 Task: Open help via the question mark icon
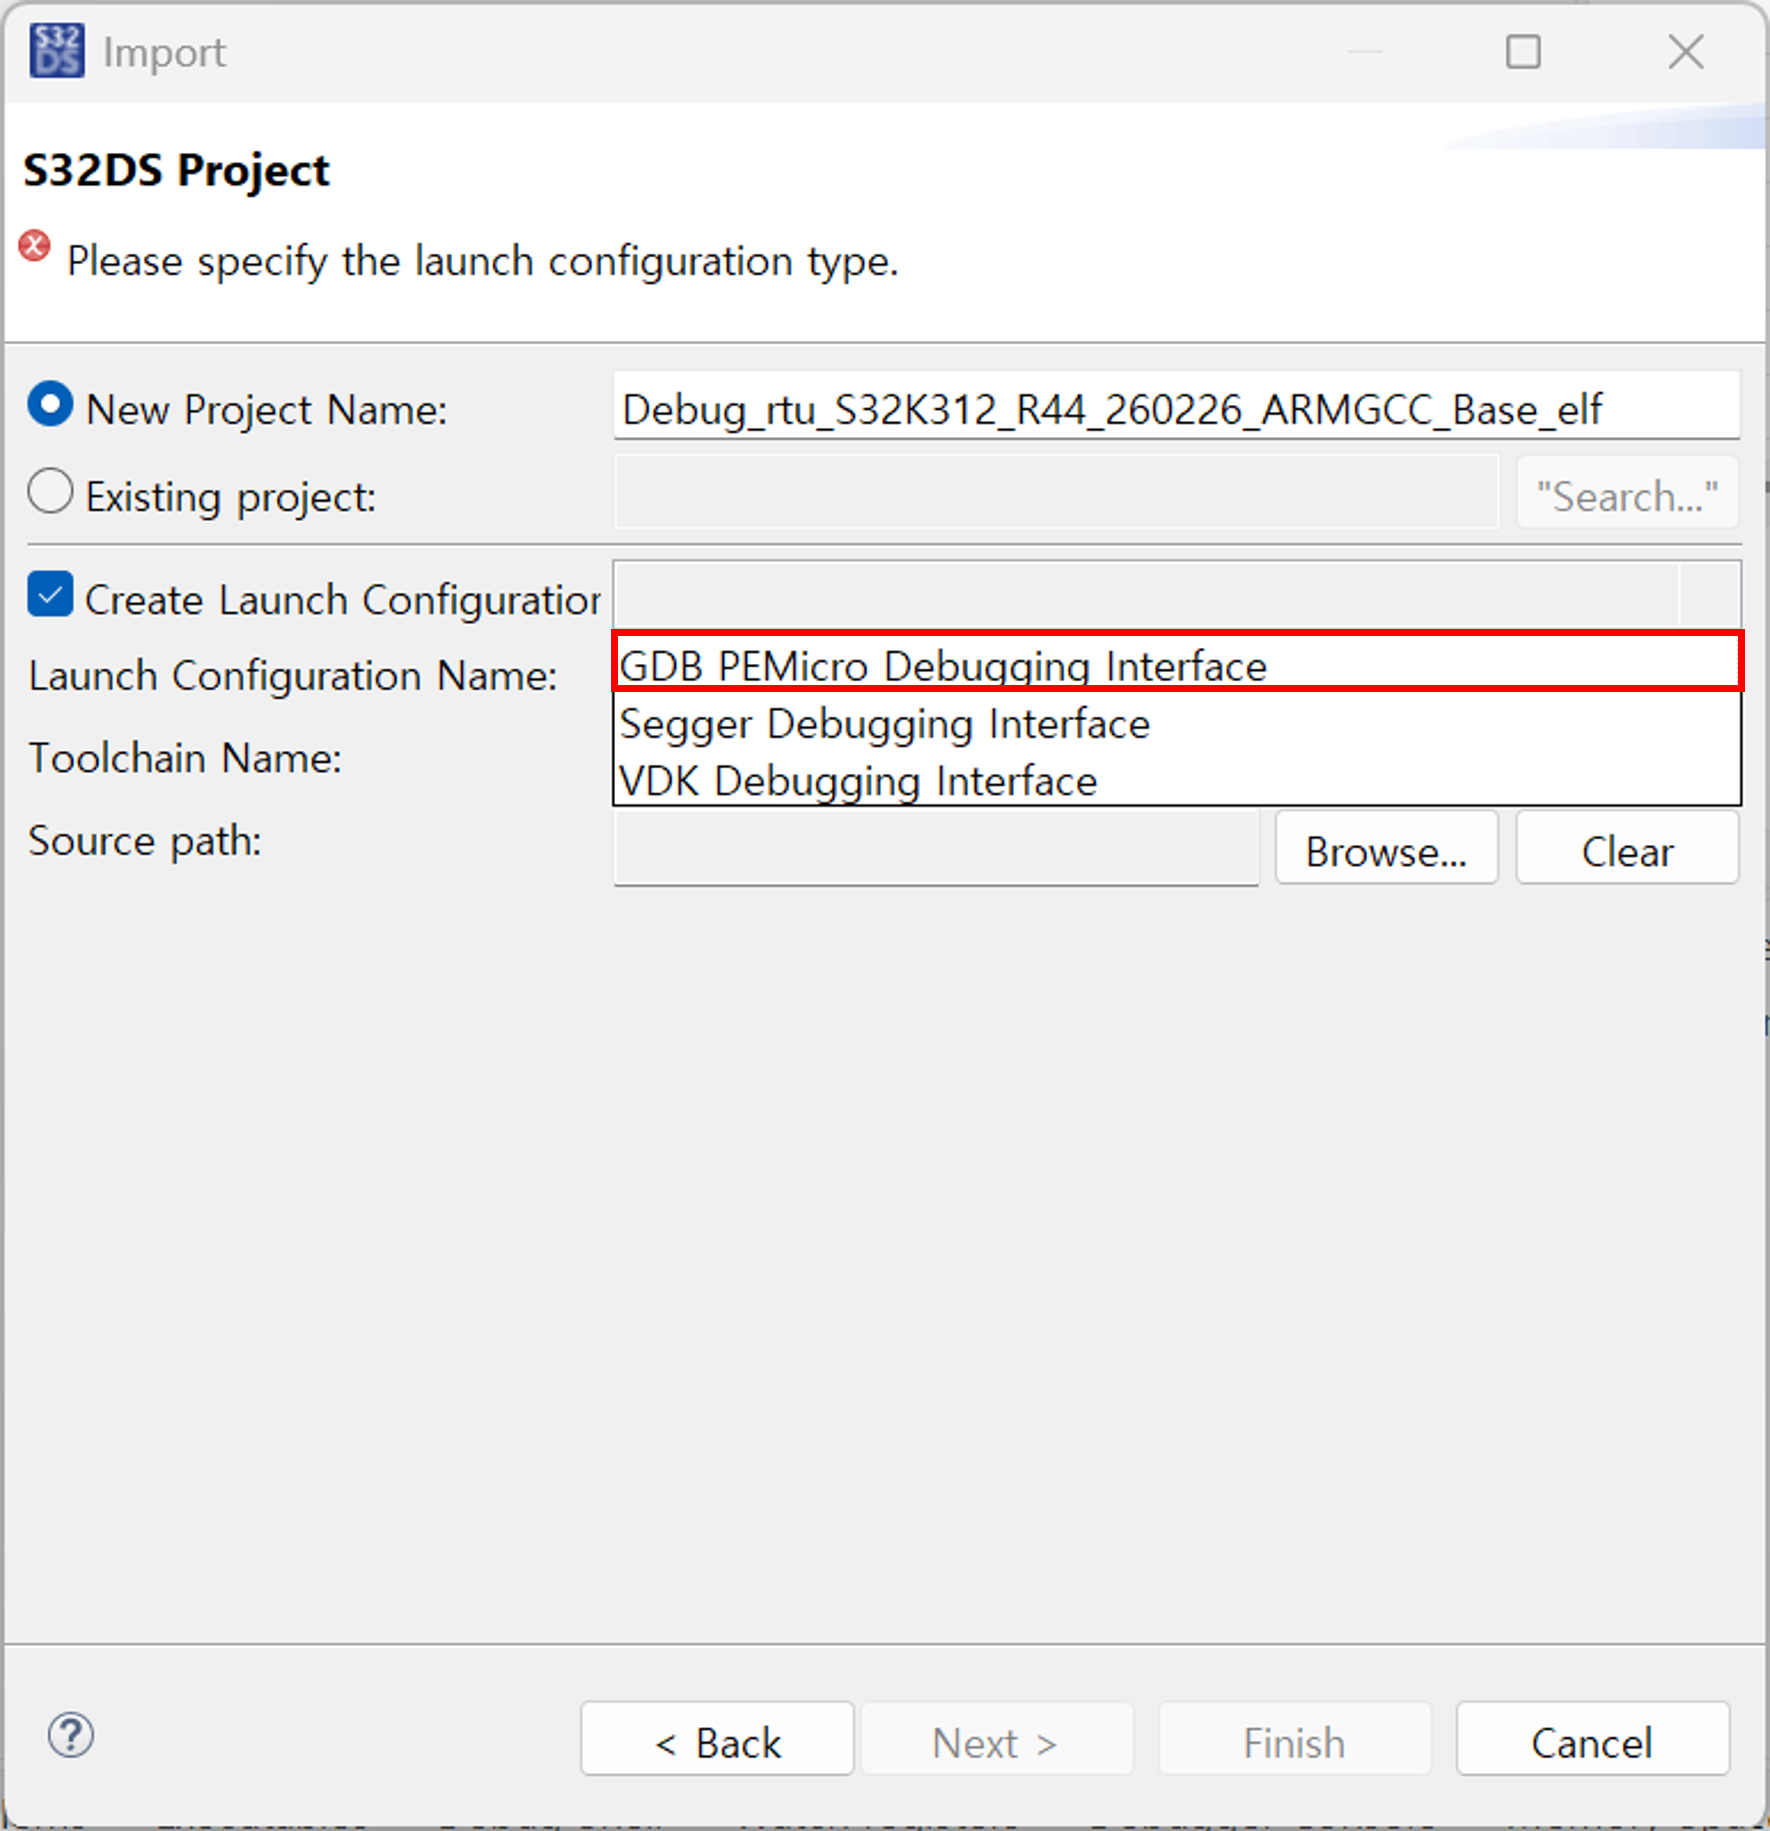click(x=71, y=1736)
